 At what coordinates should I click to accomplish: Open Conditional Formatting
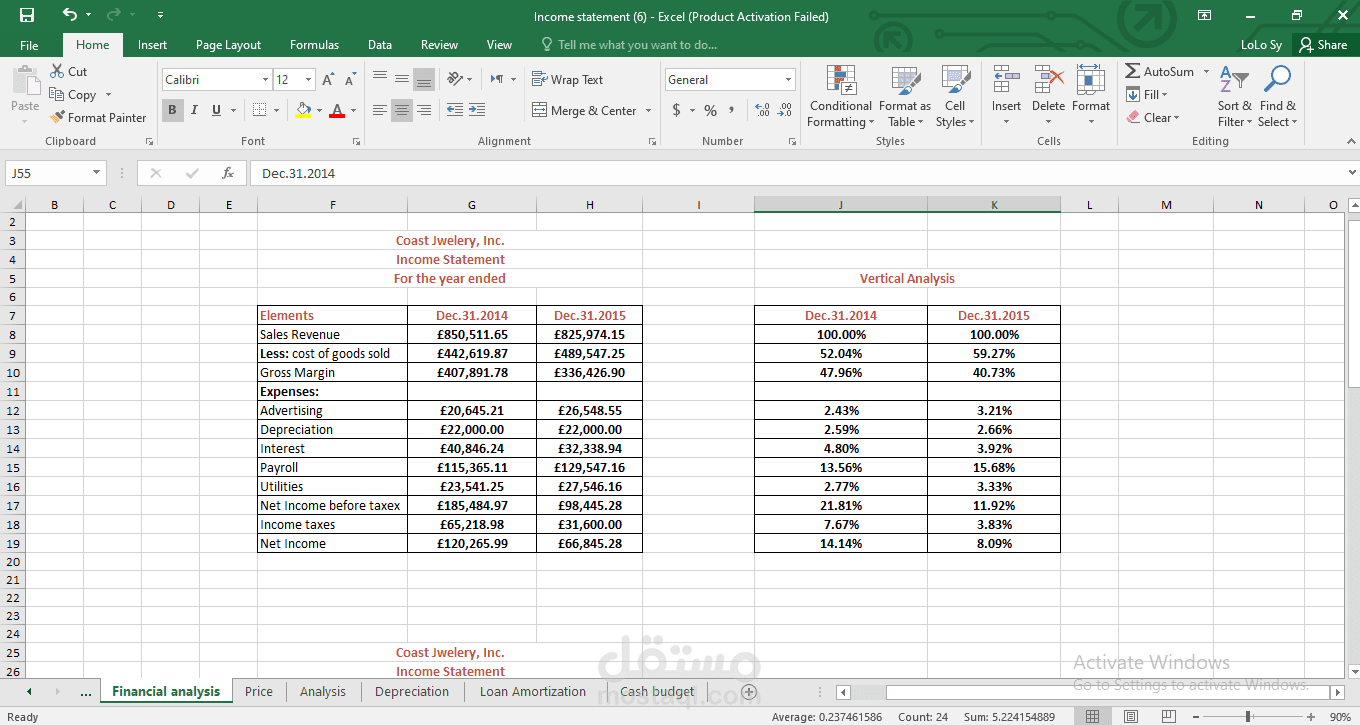pos(840,97)
